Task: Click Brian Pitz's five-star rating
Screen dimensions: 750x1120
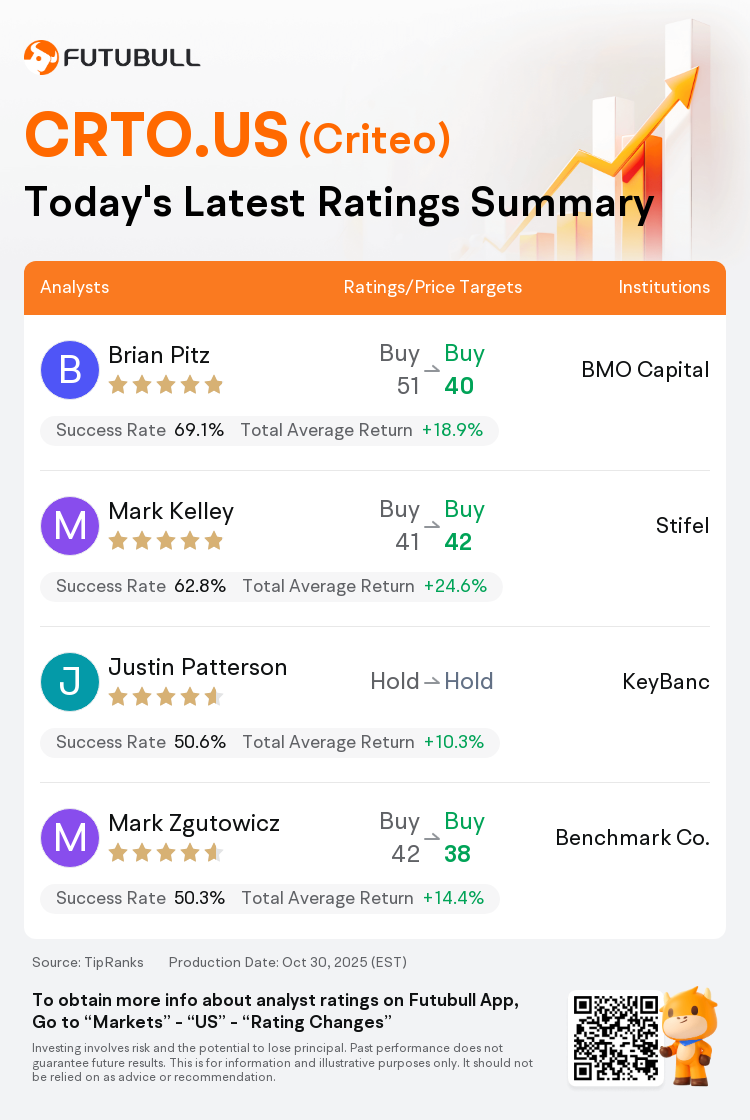Action: [x=165, y=385]
